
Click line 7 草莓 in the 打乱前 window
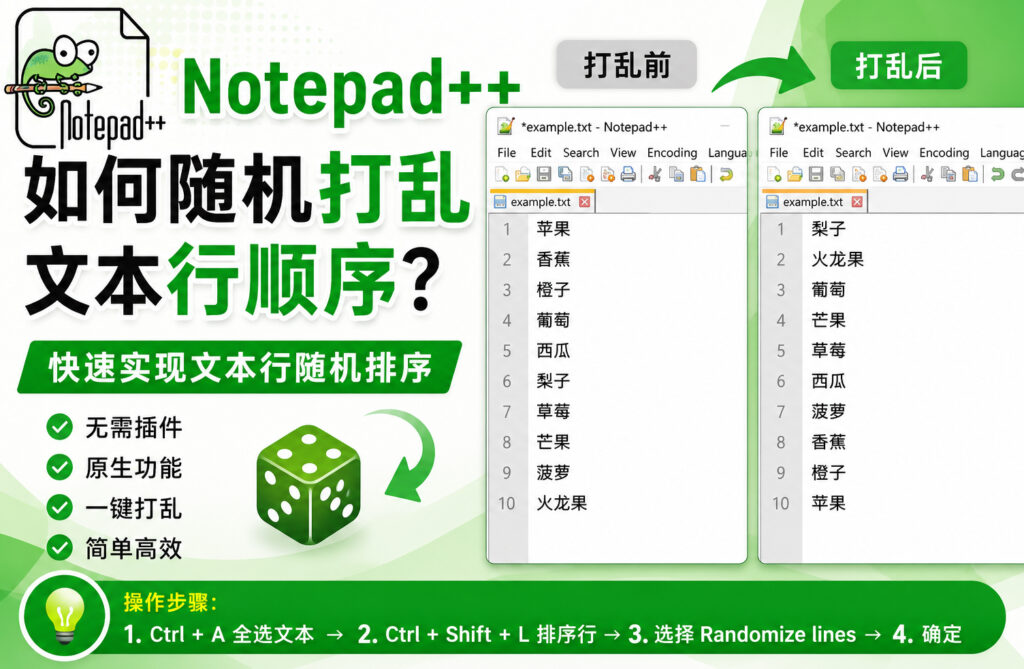click(553, 412)
